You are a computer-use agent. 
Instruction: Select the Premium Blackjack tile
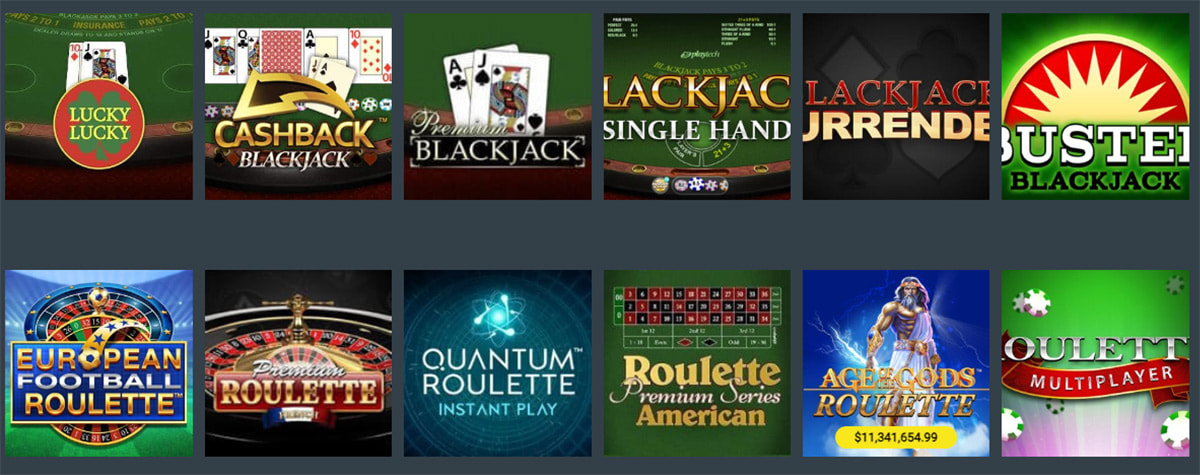point(497,106)
